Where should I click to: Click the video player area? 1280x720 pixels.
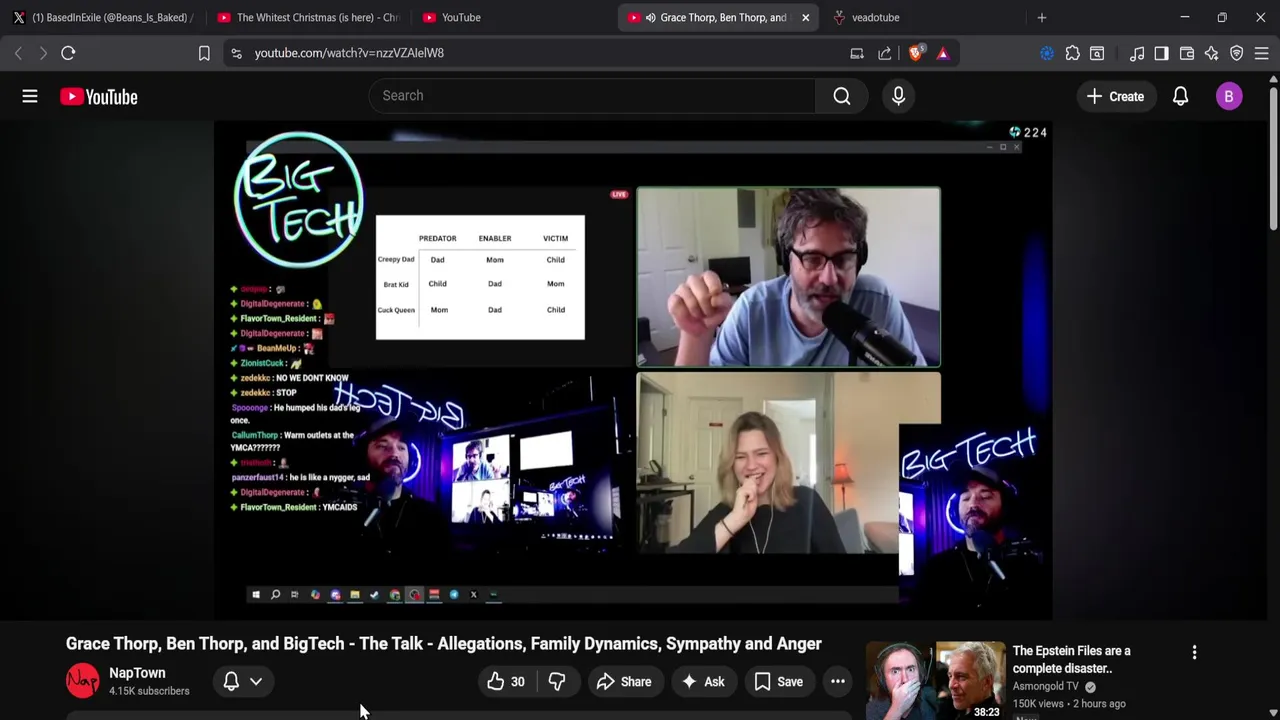632,370
